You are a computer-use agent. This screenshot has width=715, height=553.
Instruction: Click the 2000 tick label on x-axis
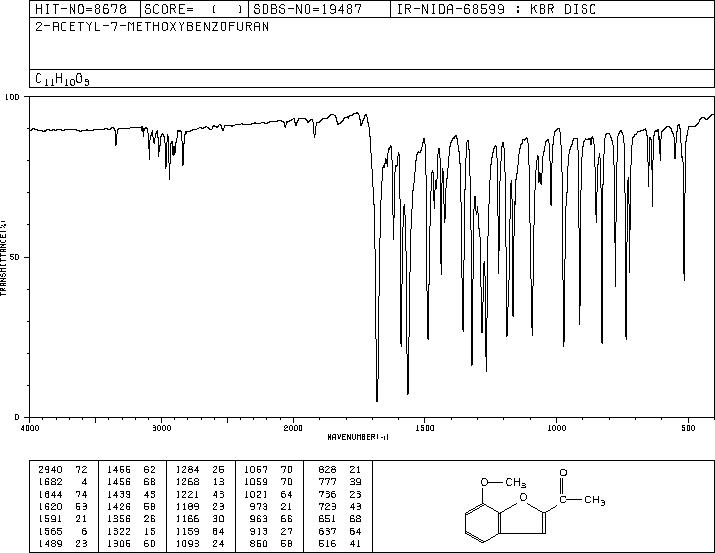point(293,428)
